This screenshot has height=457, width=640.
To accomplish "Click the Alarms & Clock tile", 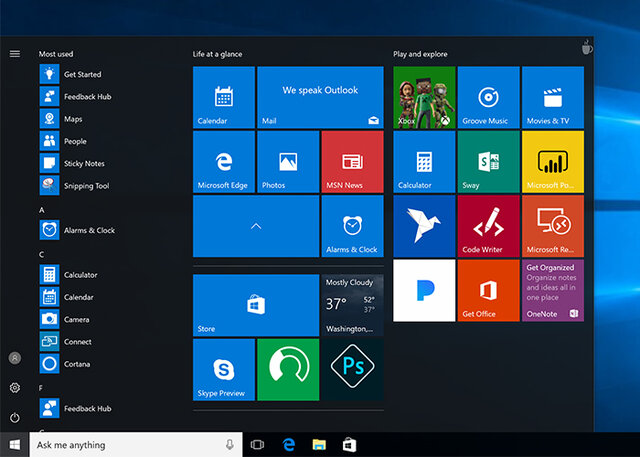I will pyautogui.click(x=353, y=226).
